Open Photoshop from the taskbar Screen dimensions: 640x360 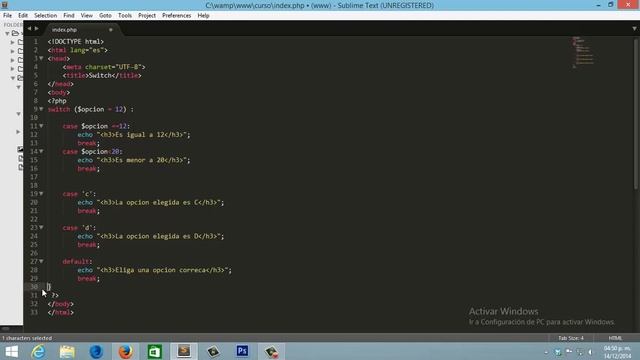tap(242, 351)
